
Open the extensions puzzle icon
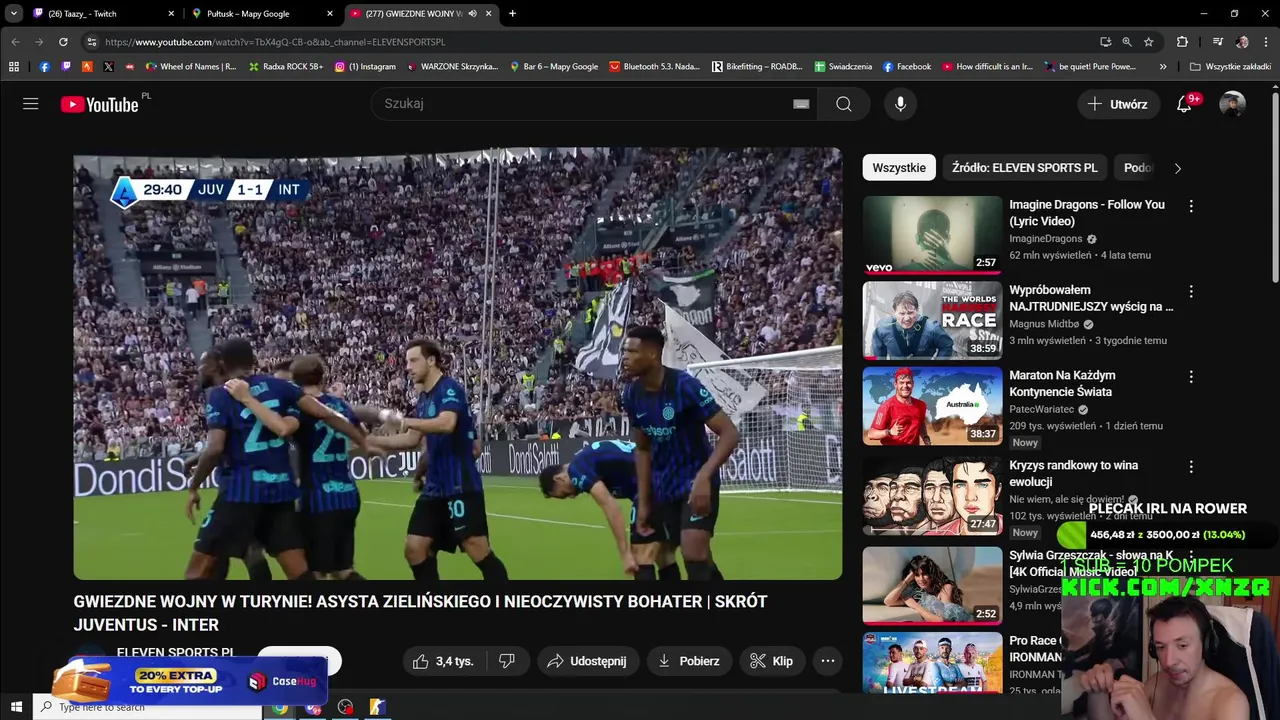[1182, 42]
